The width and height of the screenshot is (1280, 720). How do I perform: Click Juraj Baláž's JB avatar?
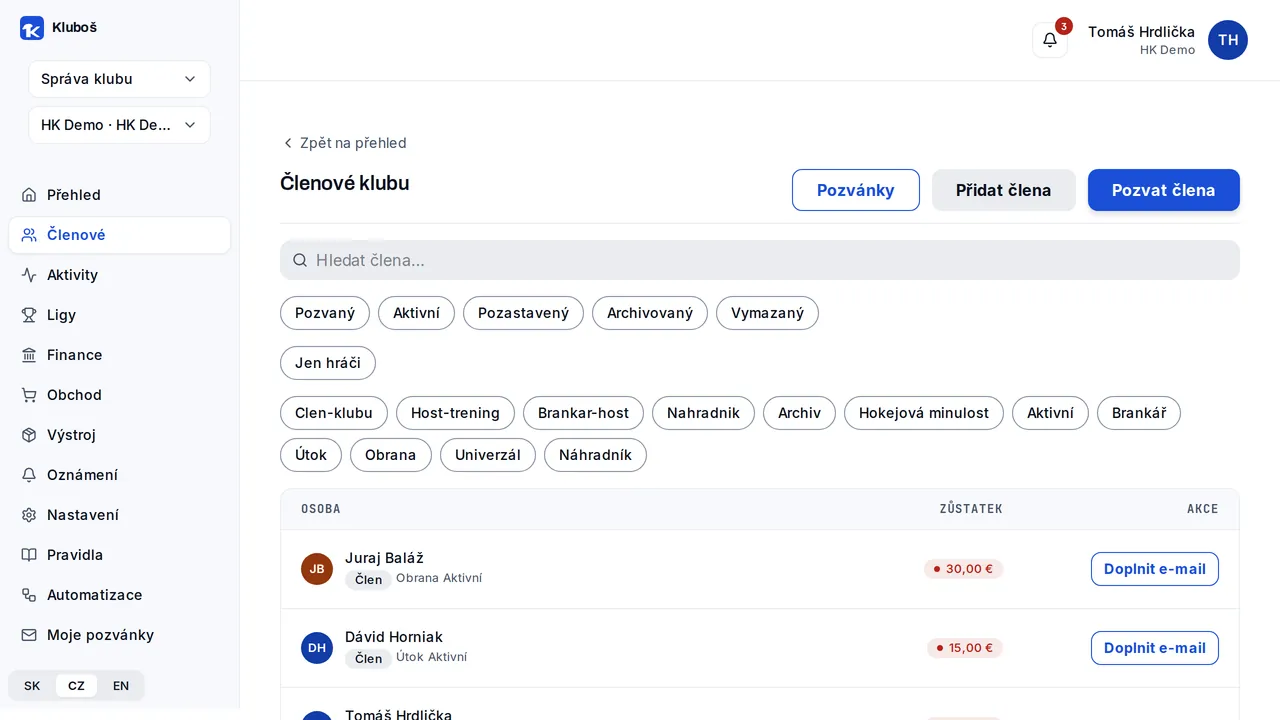(x=317, y=569)
